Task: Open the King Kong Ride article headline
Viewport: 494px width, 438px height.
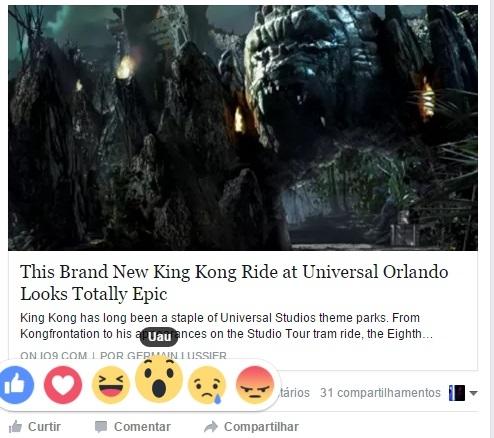Action: [x=234, y=283]
